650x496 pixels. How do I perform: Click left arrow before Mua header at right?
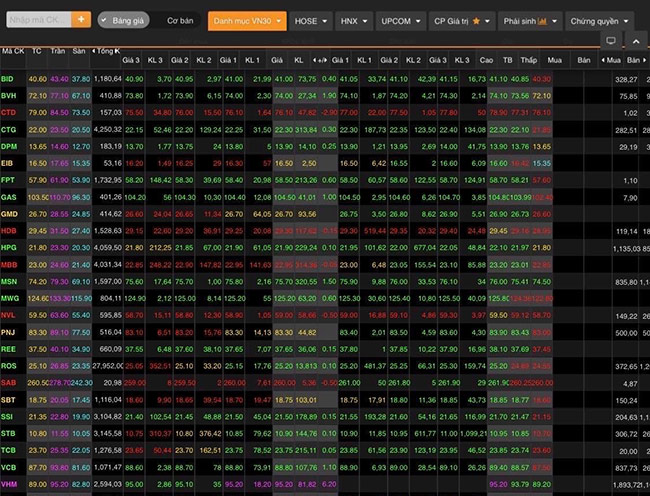[603, 60]
